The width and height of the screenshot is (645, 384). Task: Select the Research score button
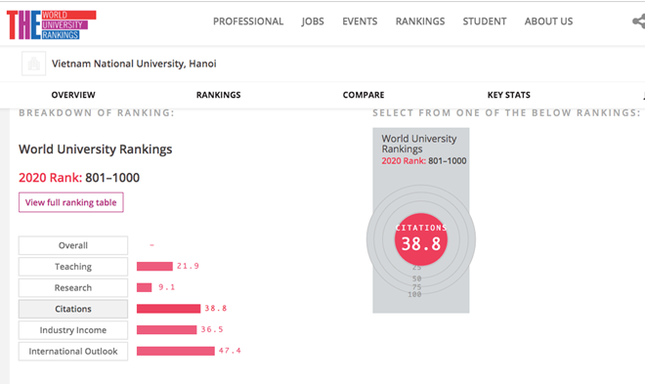pos(73,288)
